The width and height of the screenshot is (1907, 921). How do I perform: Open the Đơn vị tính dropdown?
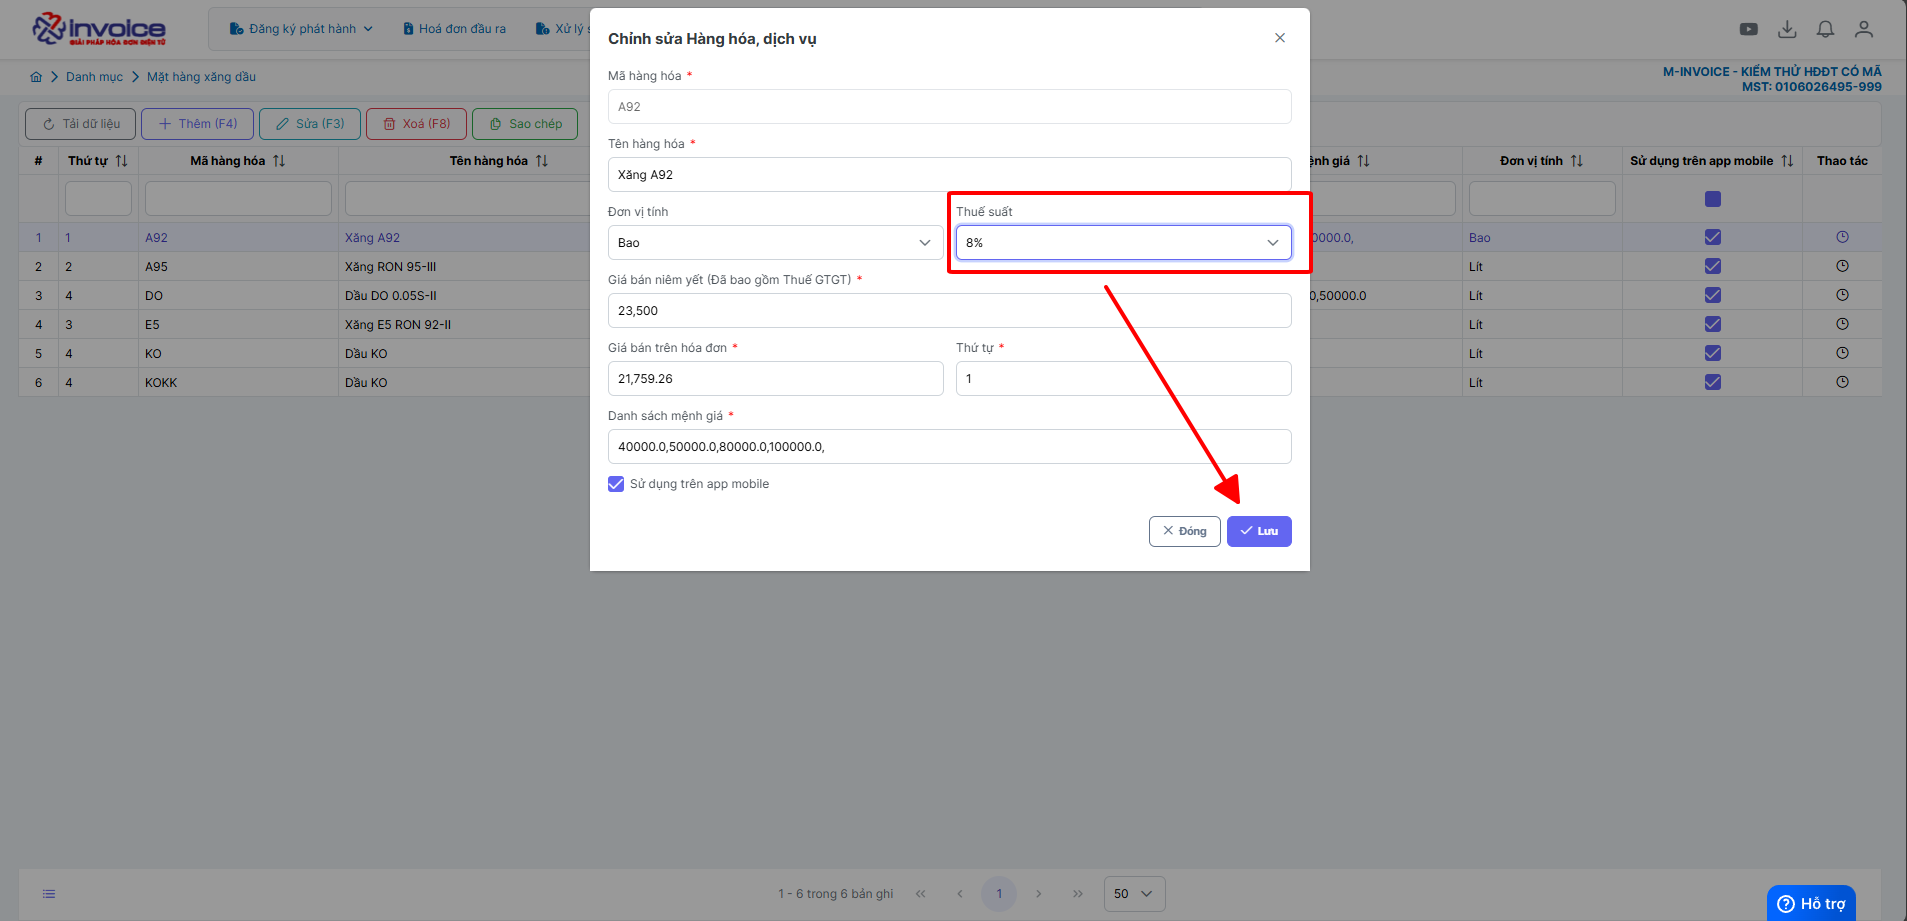point(775,243)
